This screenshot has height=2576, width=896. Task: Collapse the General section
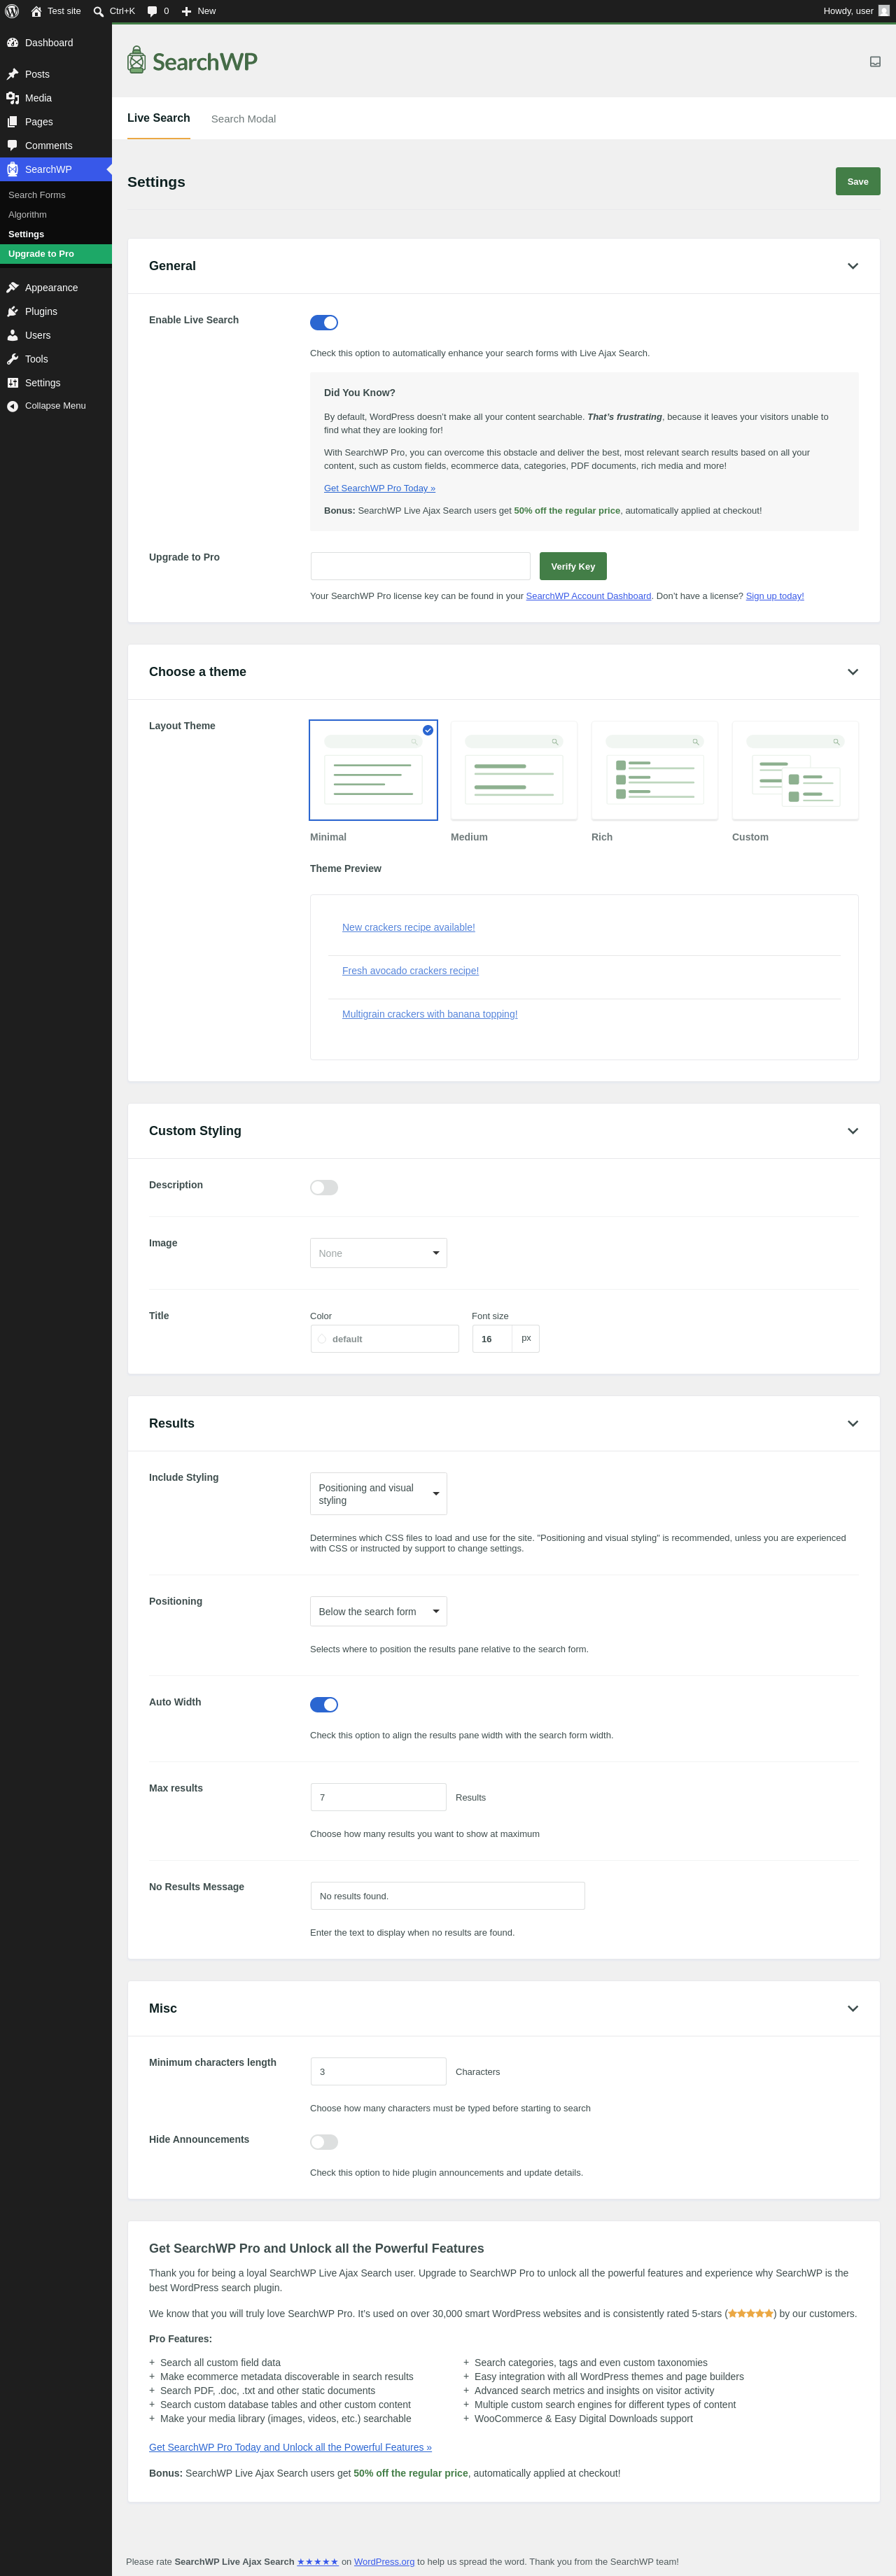coord(853,266)
